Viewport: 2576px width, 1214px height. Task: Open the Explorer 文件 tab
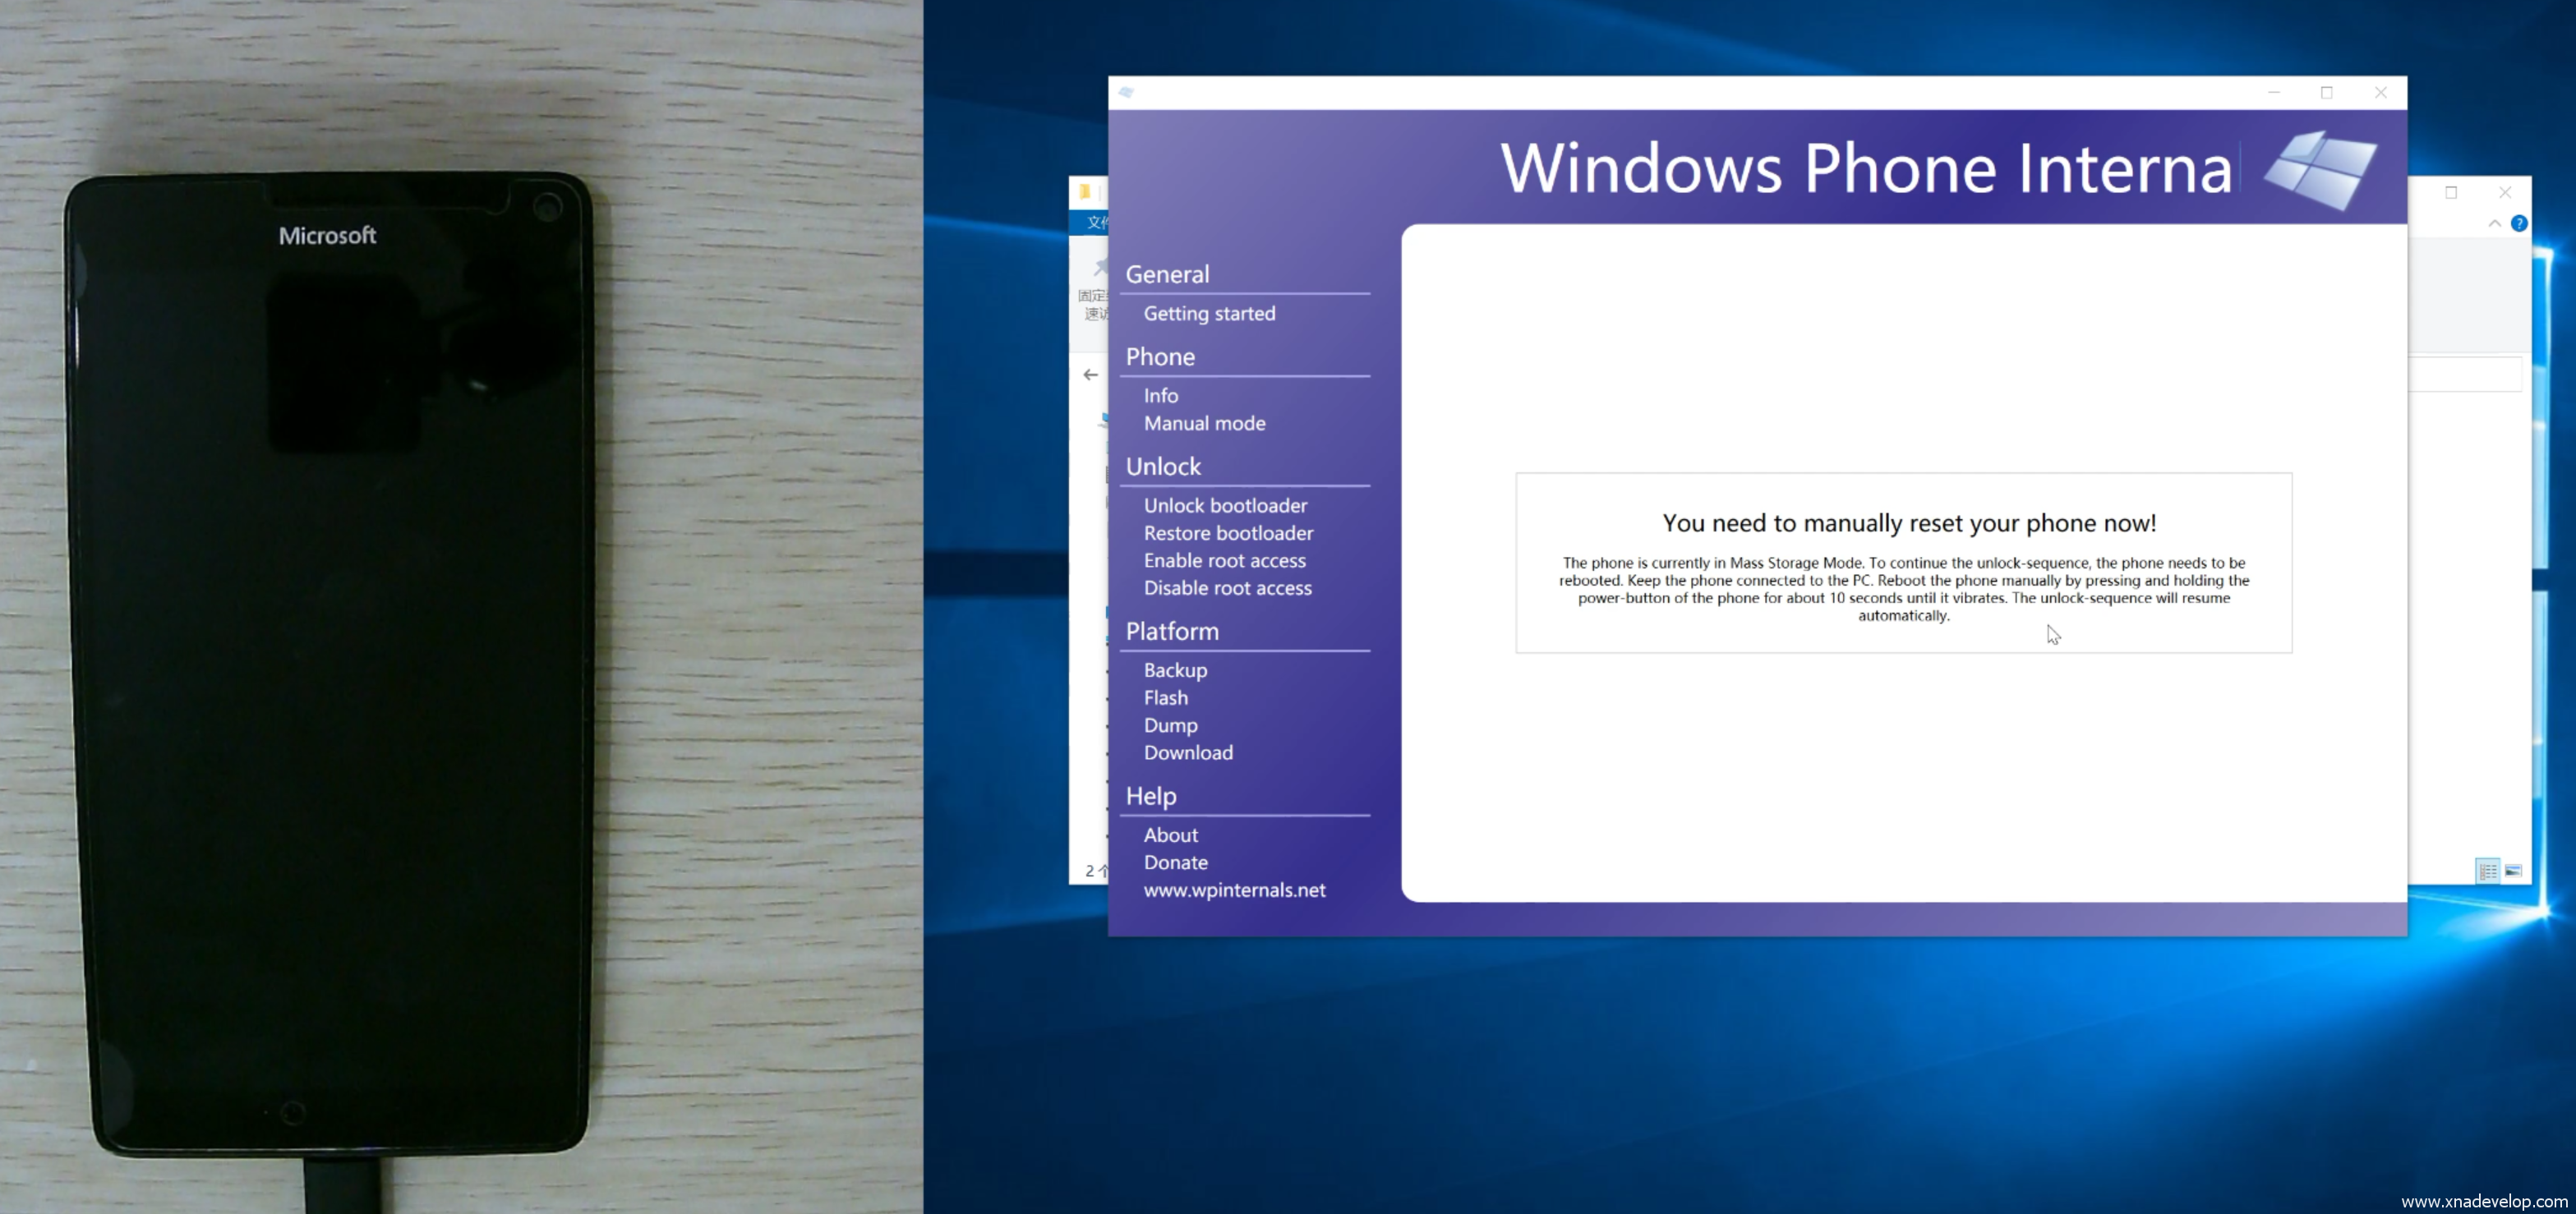point(1096,222)
